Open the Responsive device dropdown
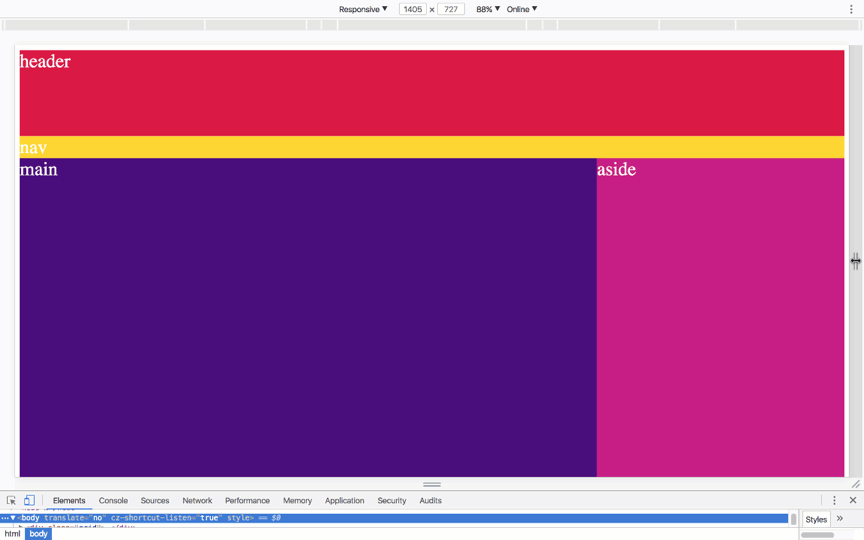This screenshot has width=864, height=540. 363,9
